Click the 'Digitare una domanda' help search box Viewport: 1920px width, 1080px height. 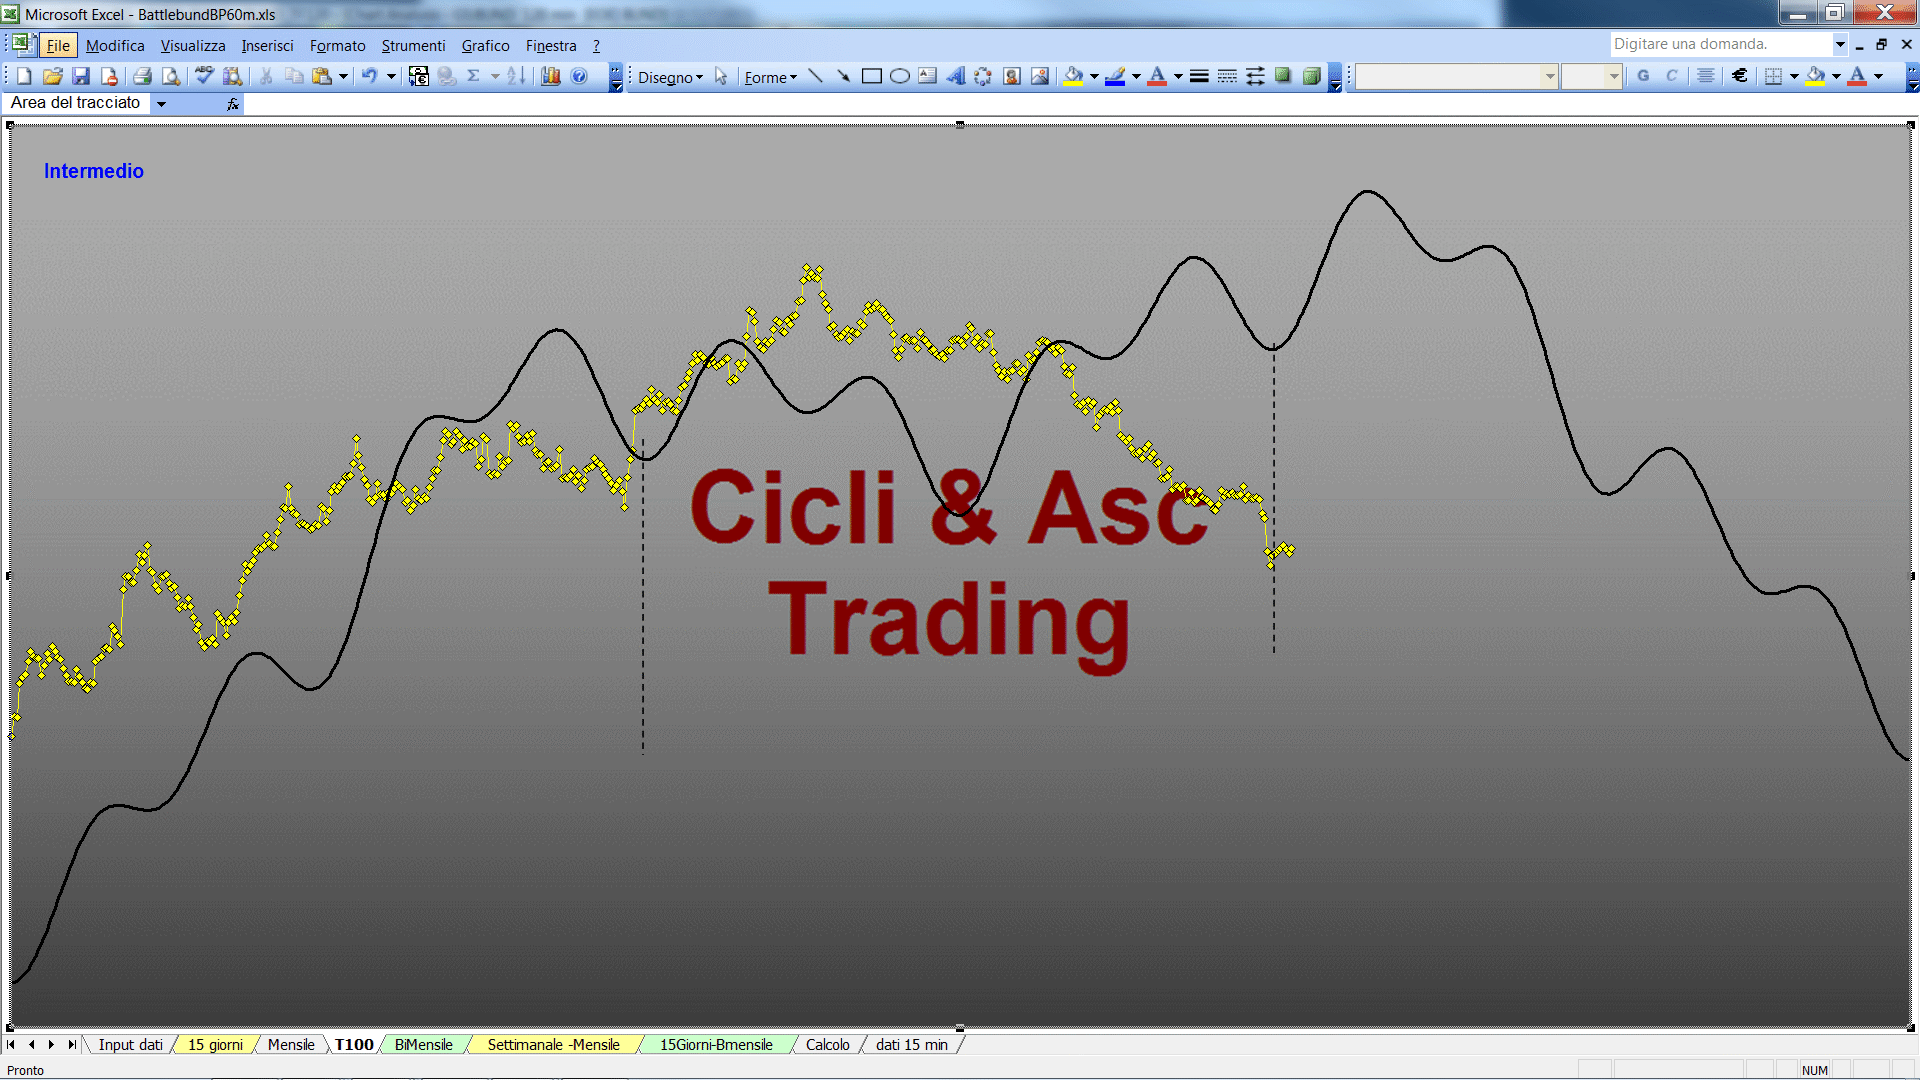tap(1720, 44)
